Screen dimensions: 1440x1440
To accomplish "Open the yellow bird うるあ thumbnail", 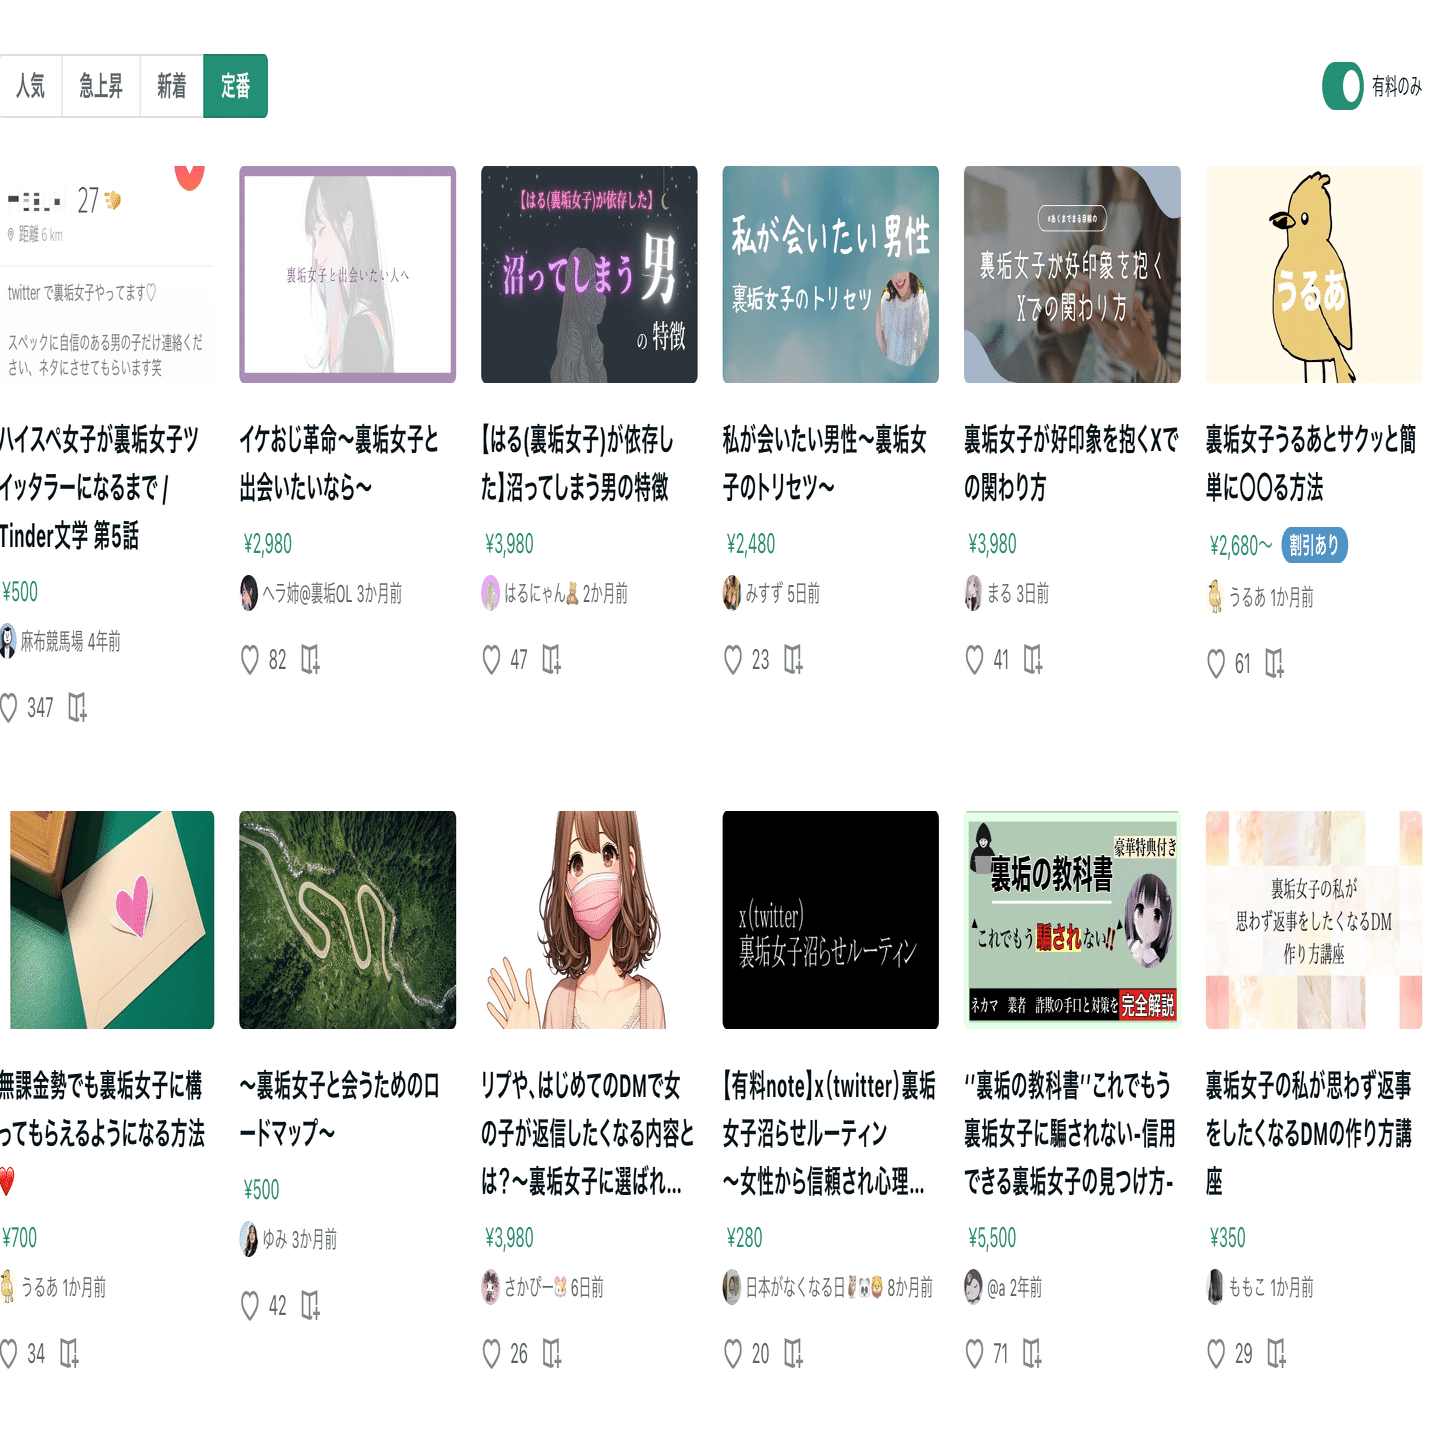I will pyautogui.click(x=1314, y=274).
